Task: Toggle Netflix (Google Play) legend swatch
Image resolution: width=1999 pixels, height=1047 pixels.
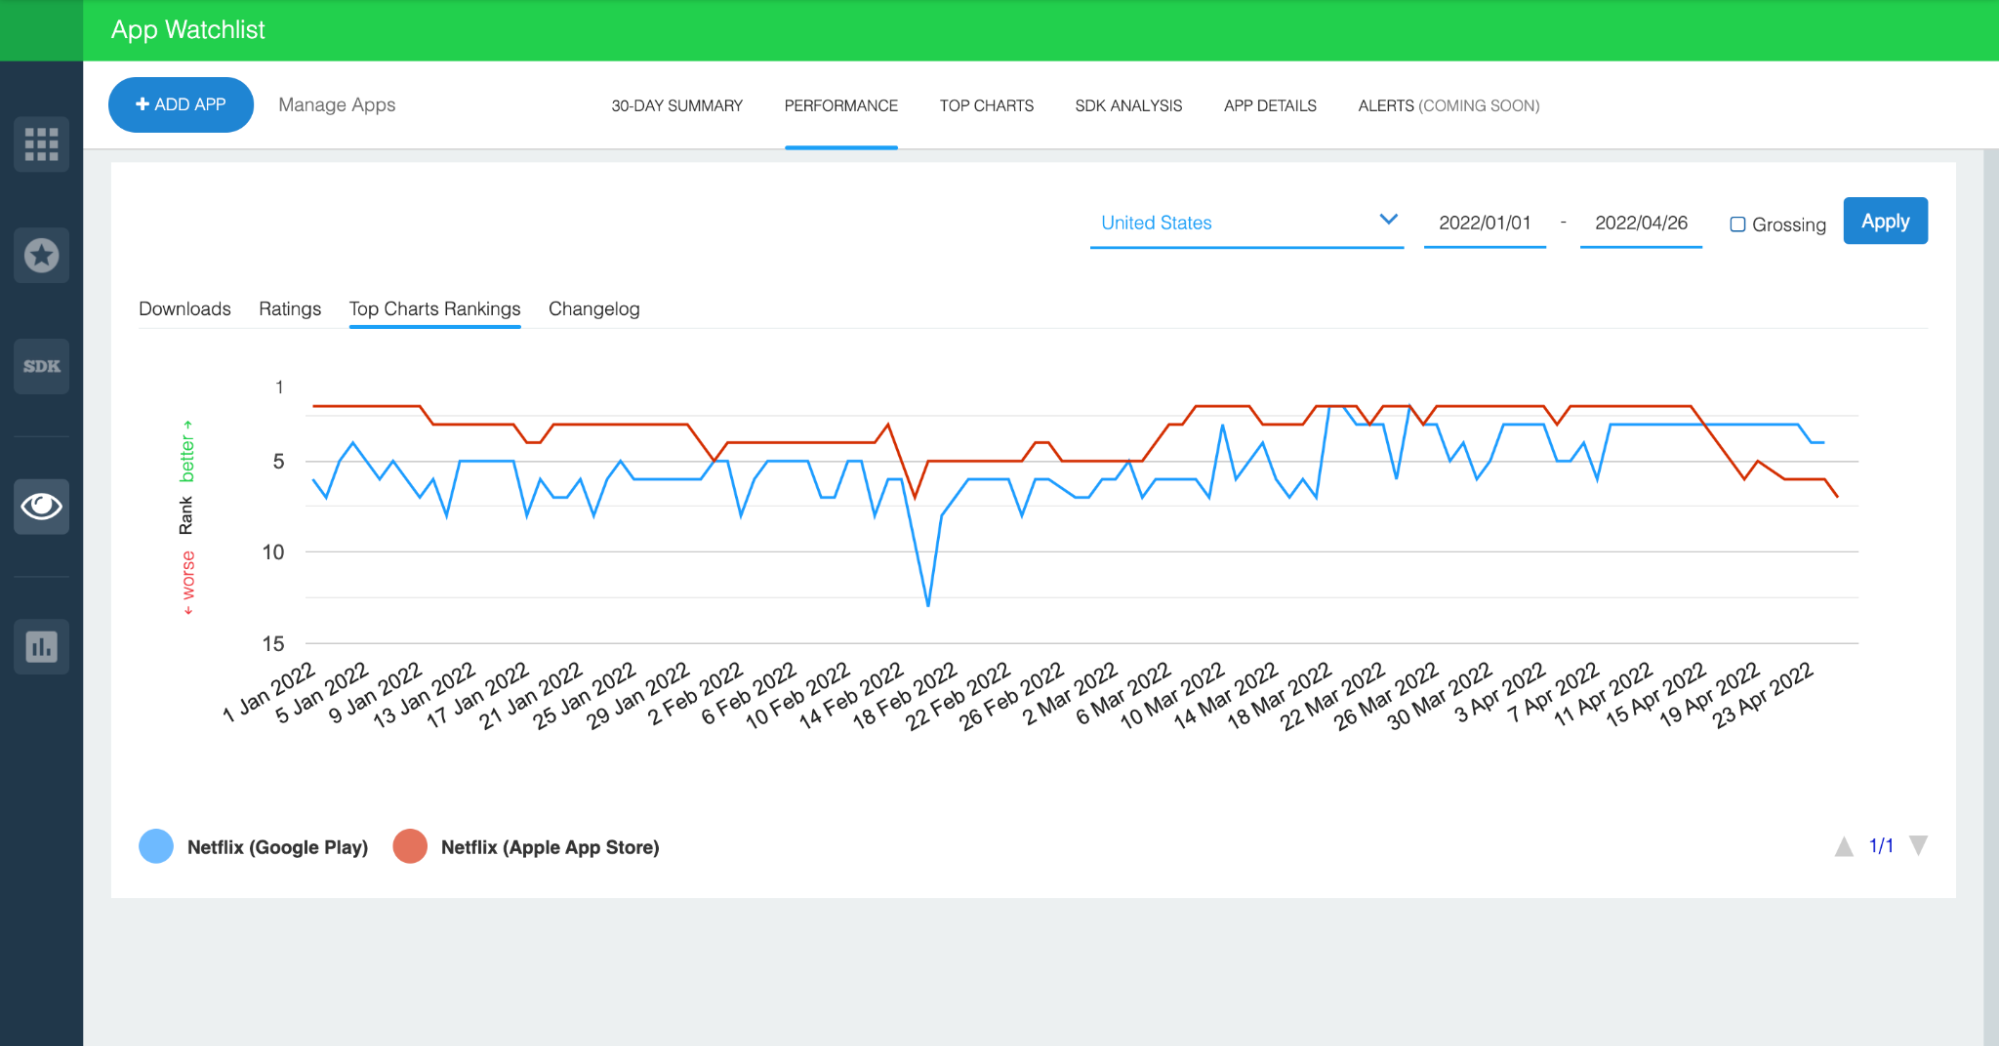Action: pyautogui.click(x=156, y=846)
